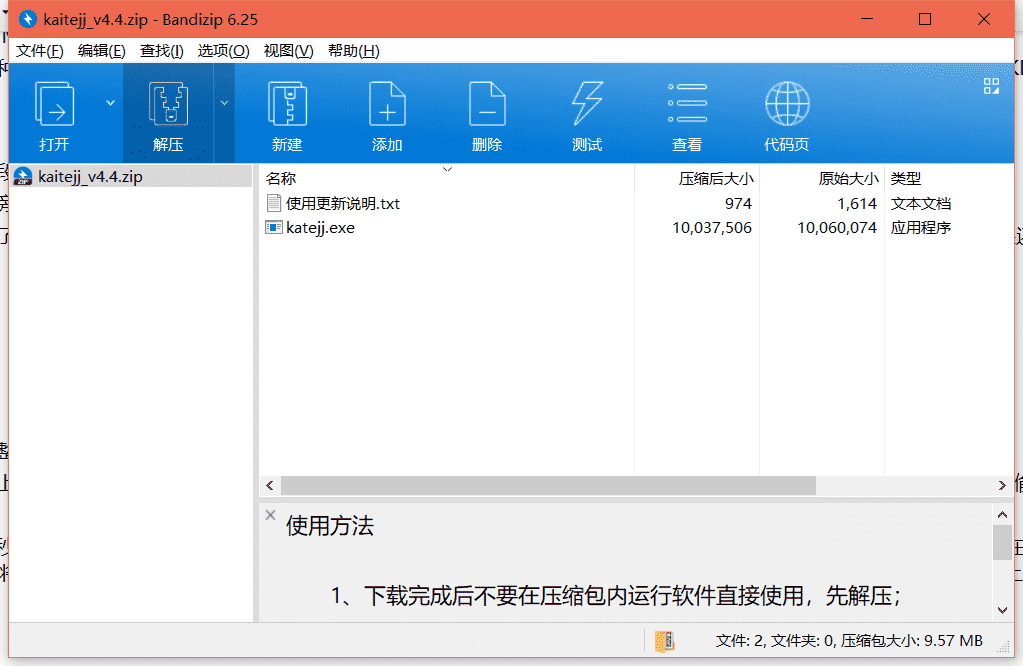Open the Code page (代码页) globe icon
The image size is (1023, 666).
click(x=787, y=104)
